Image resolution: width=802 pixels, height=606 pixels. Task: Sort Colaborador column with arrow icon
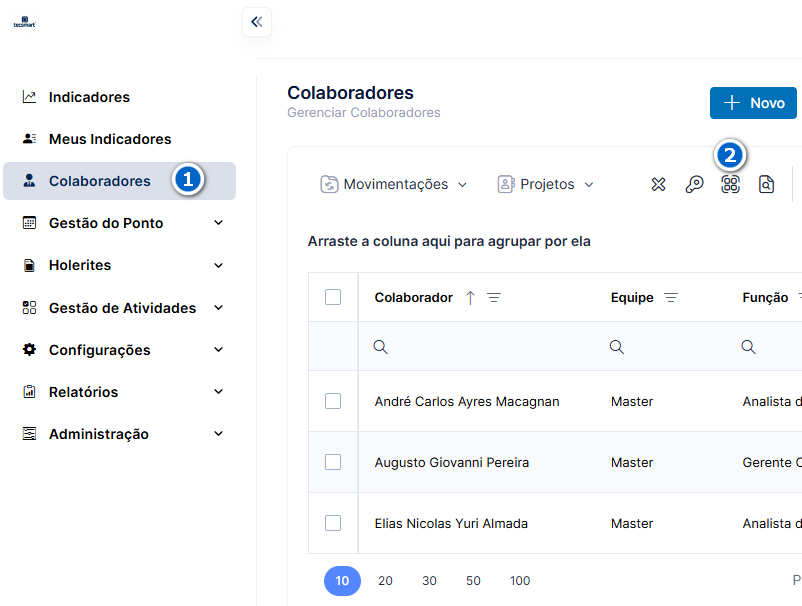point(470,298)
